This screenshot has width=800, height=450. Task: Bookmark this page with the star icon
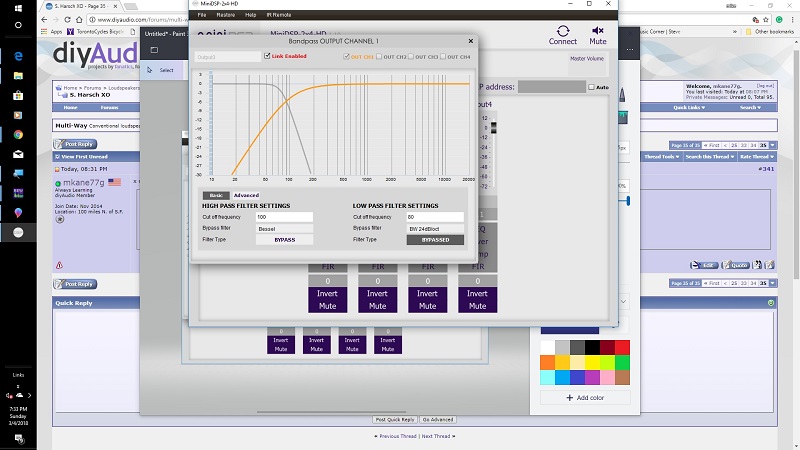pos(766,19)
